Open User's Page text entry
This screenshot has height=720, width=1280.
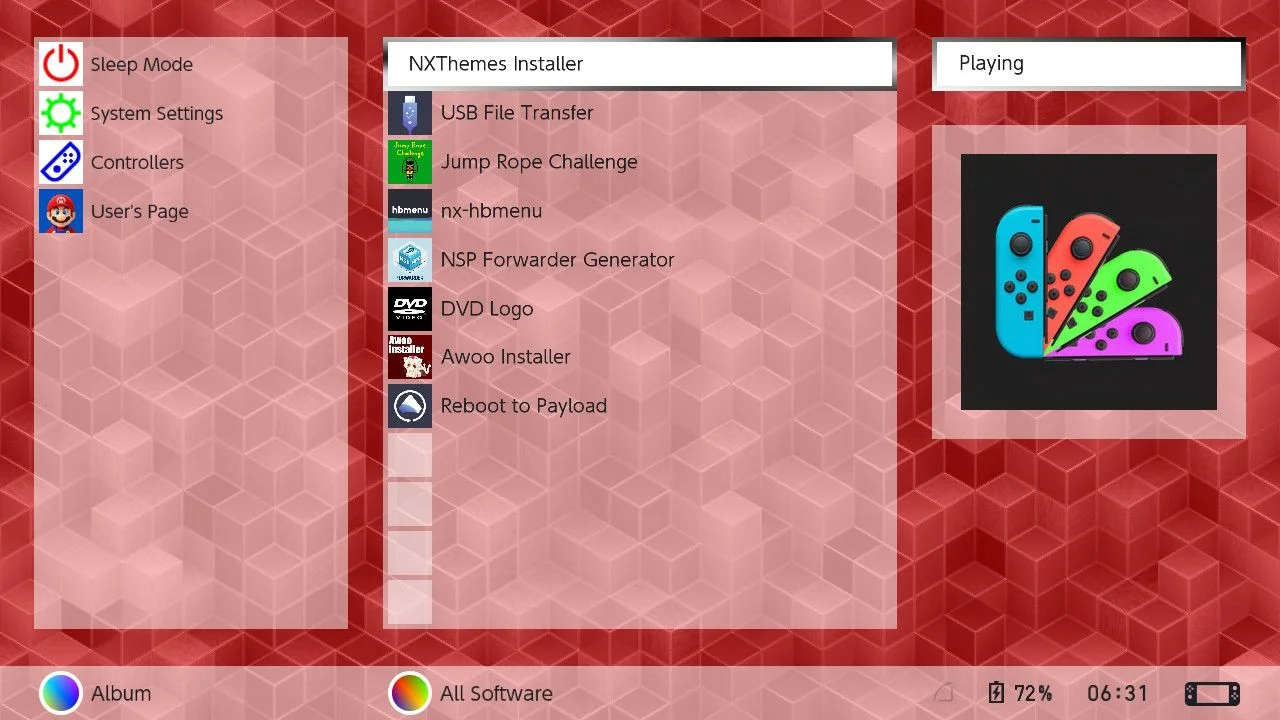click(140, 212)
